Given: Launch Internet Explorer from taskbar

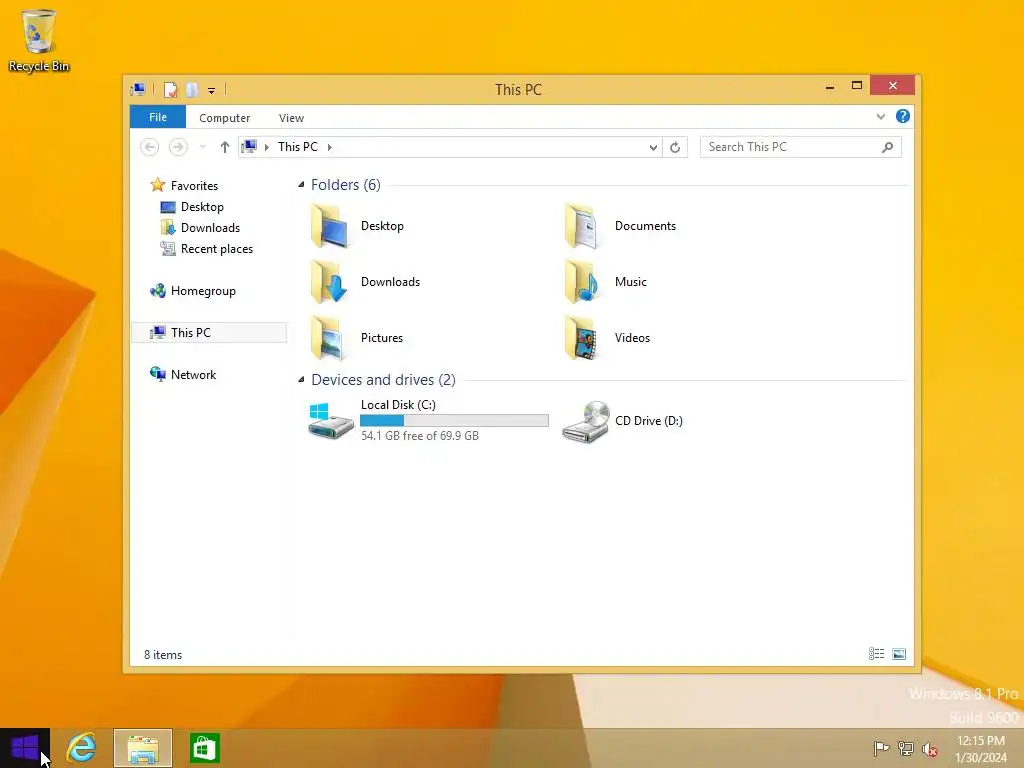Looking at the screenshot, I should 82,748.
